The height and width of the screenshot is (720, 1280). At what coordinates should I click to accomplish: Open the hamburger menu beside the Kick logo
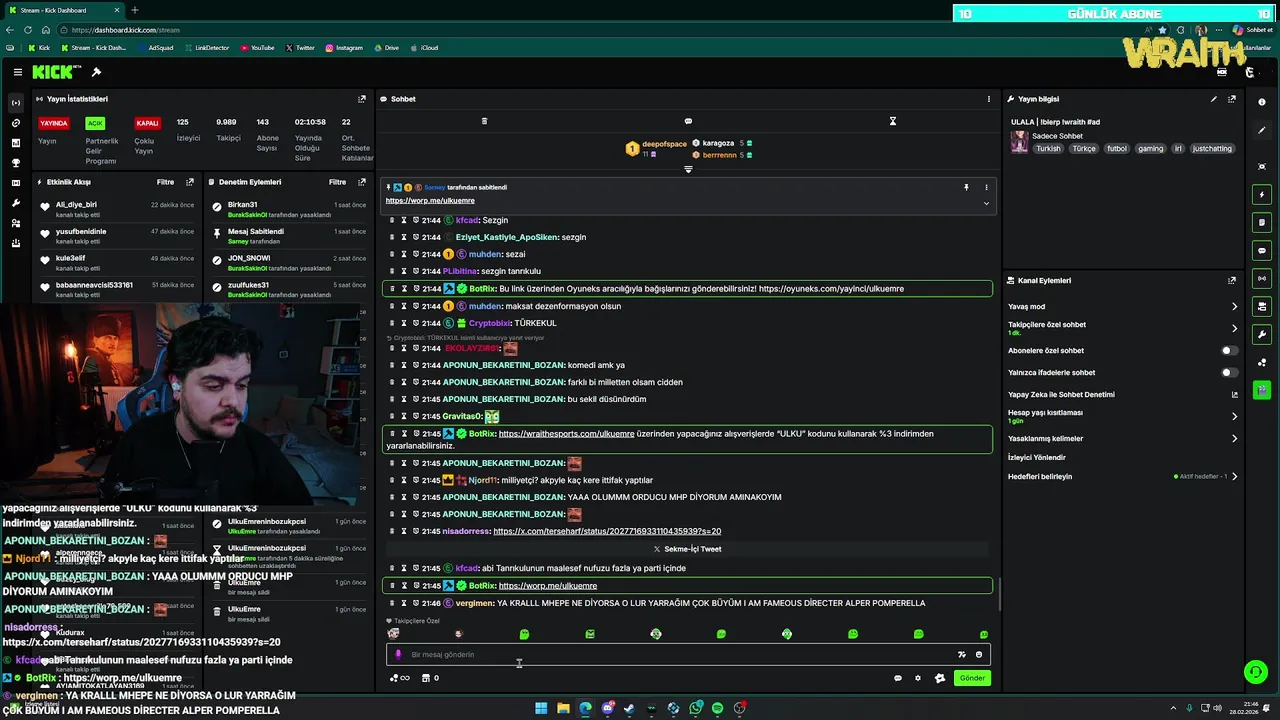click(18, 72)
